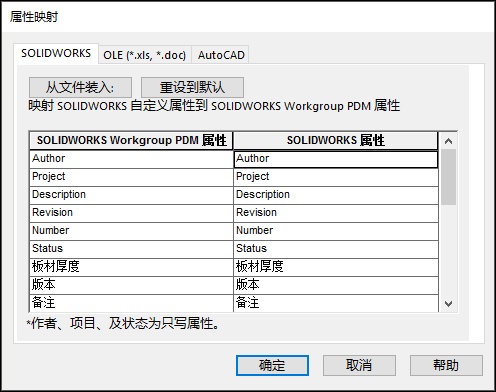Select Number cell in SOLIDWORKS 属性 column

coord(336,231)
